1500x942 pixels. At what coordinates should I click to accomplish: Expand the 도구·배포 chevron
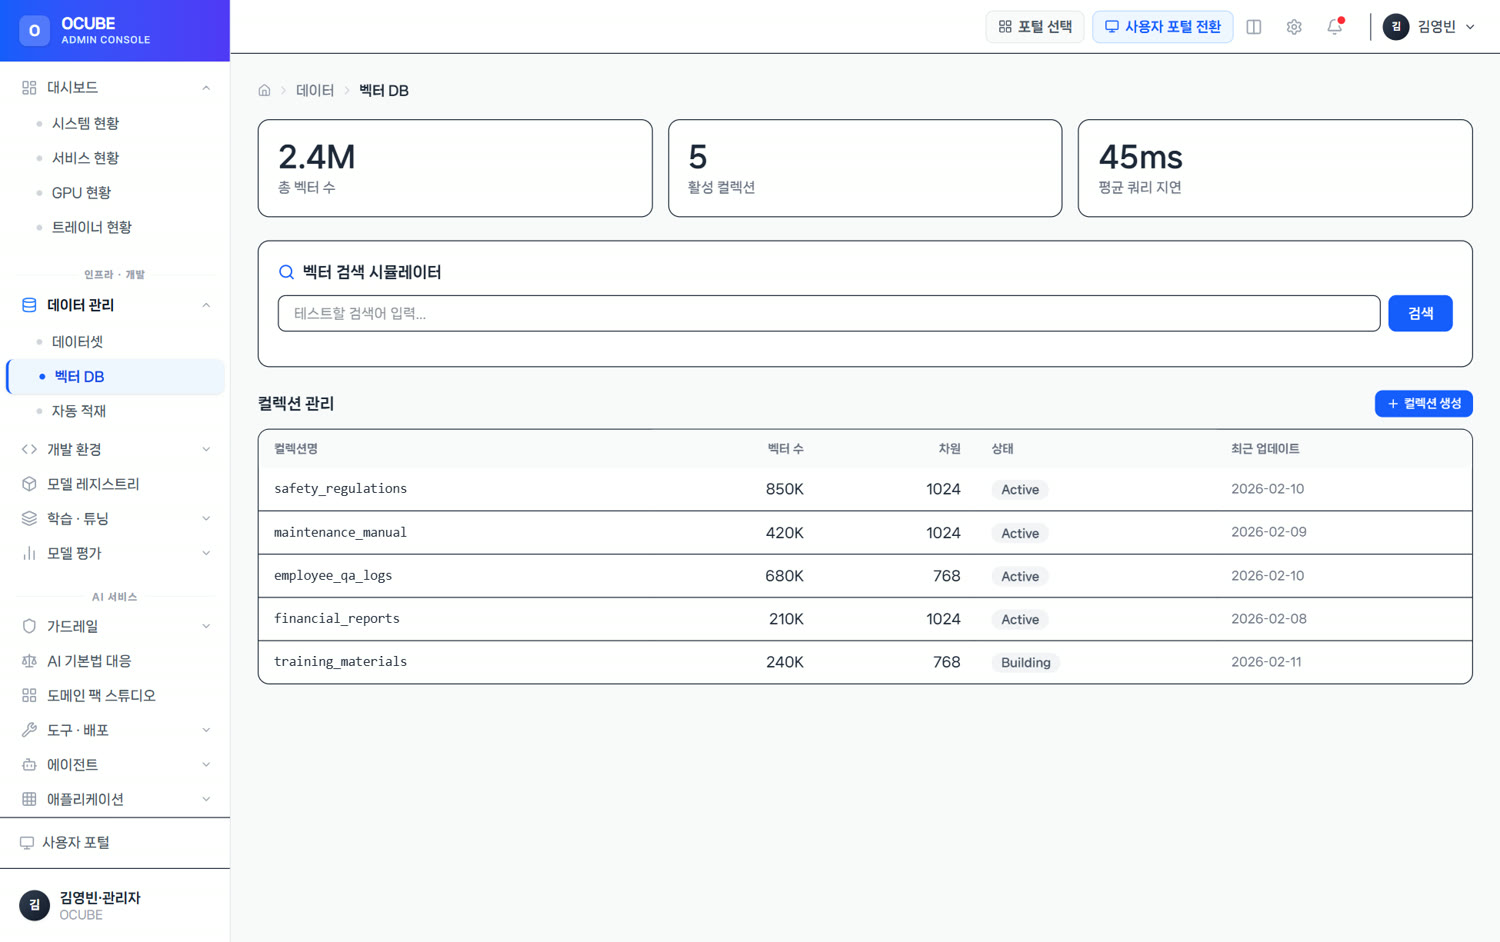pos(206,730)
